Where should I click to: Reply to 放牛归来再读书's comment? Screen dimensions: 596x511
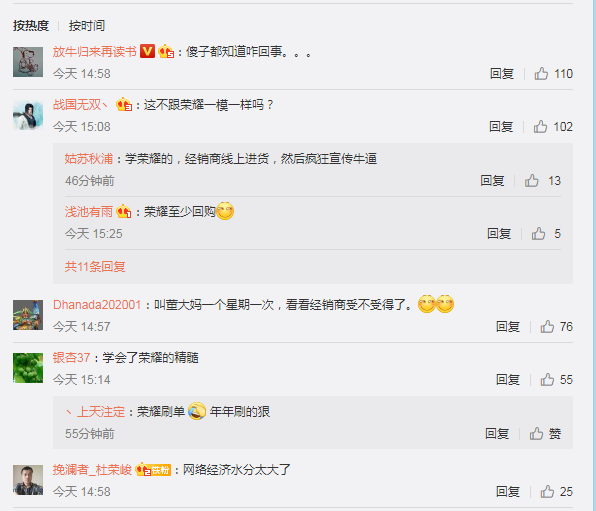point(502,73)
